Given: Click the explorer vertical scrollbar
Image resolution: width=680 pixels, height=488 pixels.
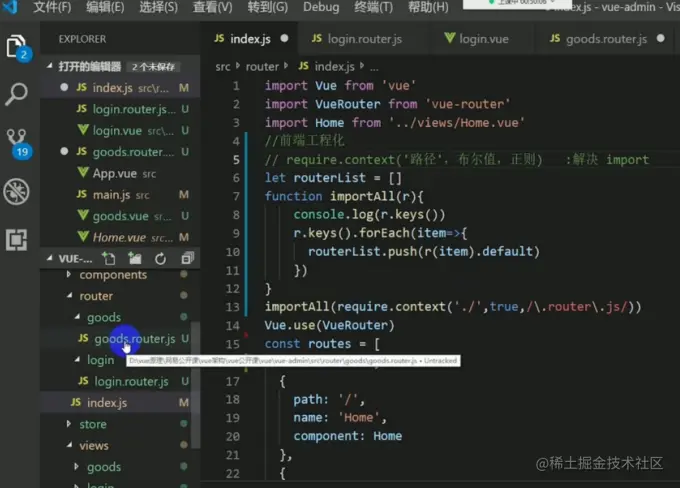Looking at the screenshot, I should pyautogui.click(x=195, y=384).
